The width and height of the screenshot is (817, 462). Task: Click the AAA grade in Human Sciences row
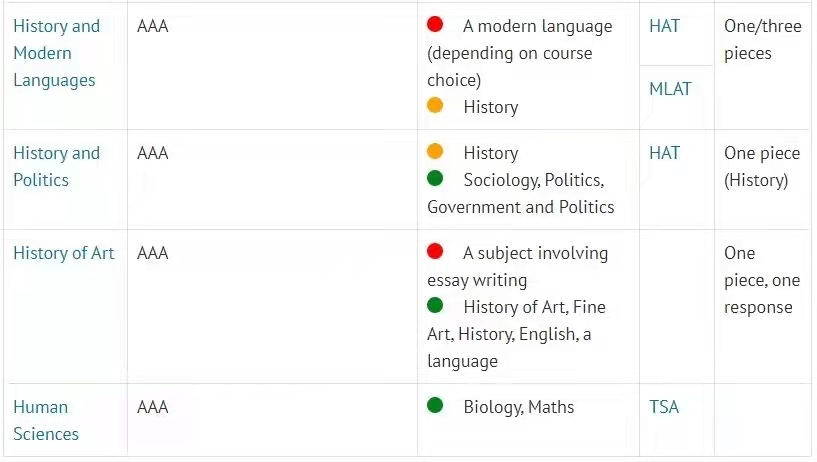point(153,407)
